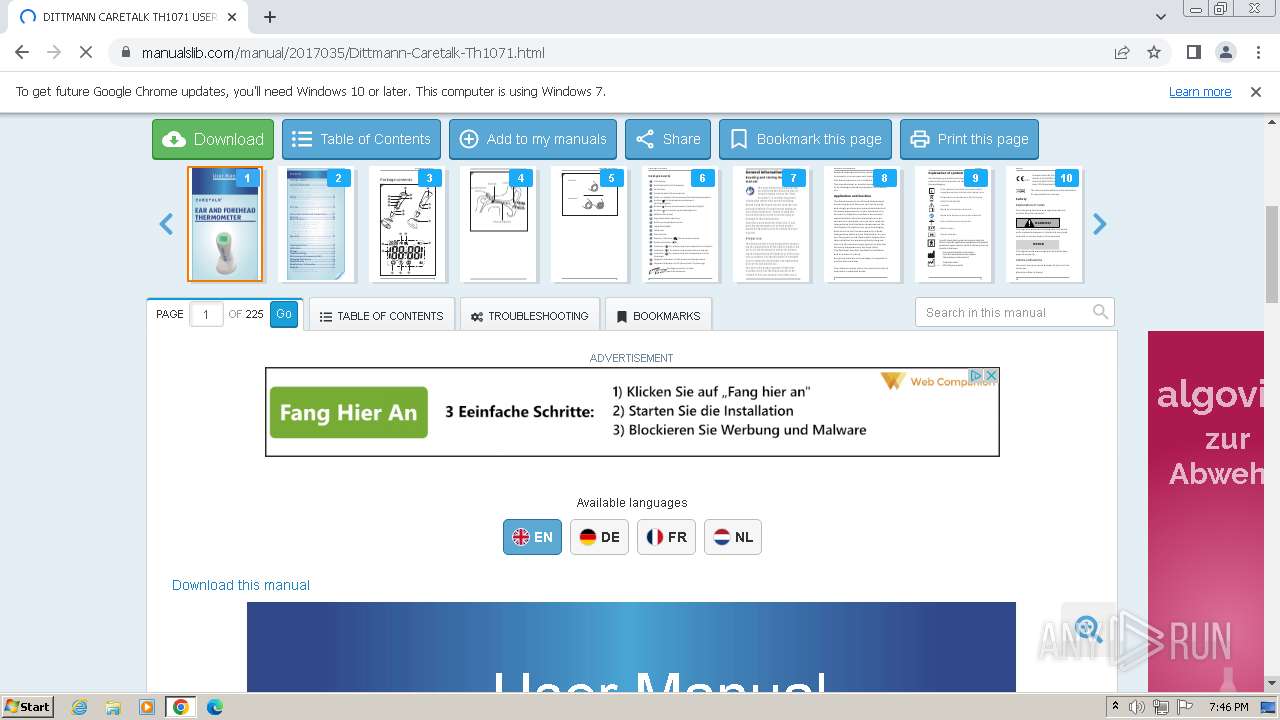
Task: Click the Go page button
Action: (x=284, y=314)
